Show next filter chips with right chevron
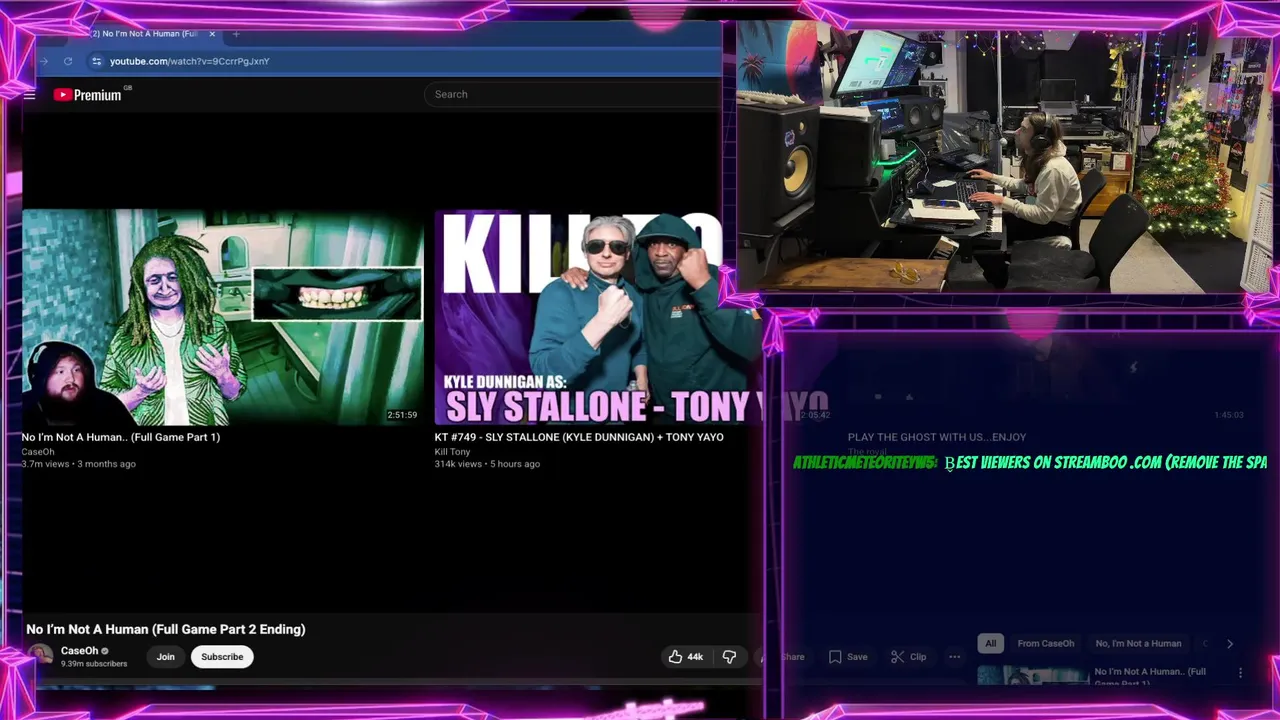The image size is (1280, 720). (x=1230, y=644)
